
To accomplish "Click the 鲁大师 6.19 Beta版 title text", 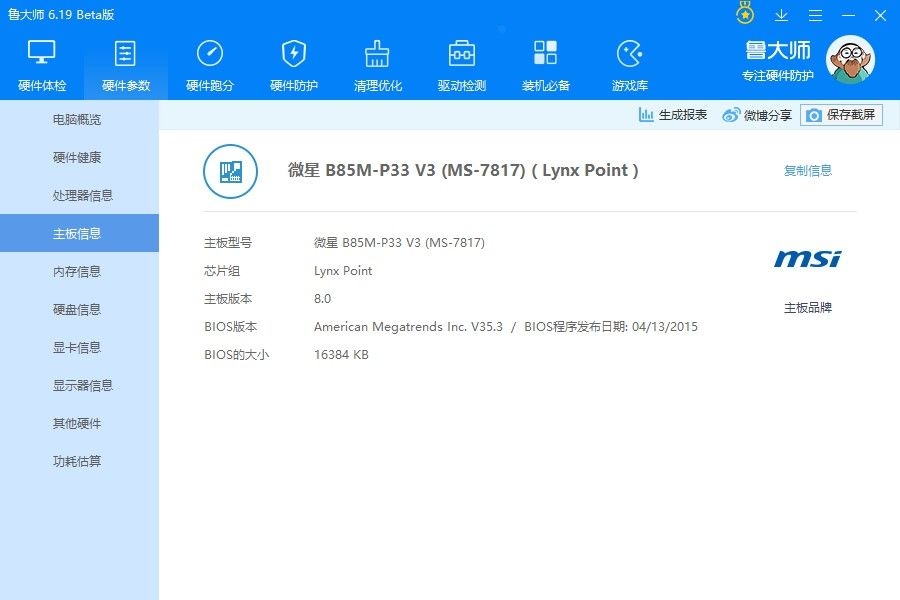I will (x=61, y=15).
